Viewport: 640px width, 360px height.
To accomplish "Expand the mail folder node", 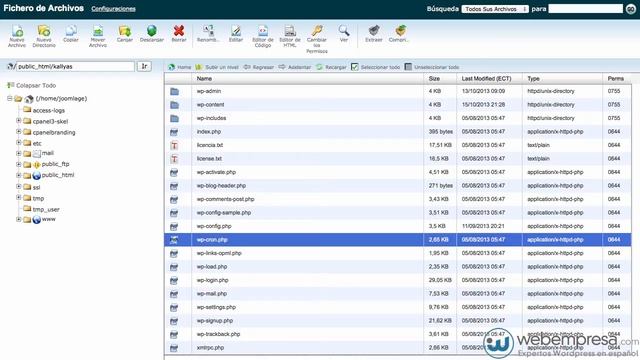I will point(18,153).
